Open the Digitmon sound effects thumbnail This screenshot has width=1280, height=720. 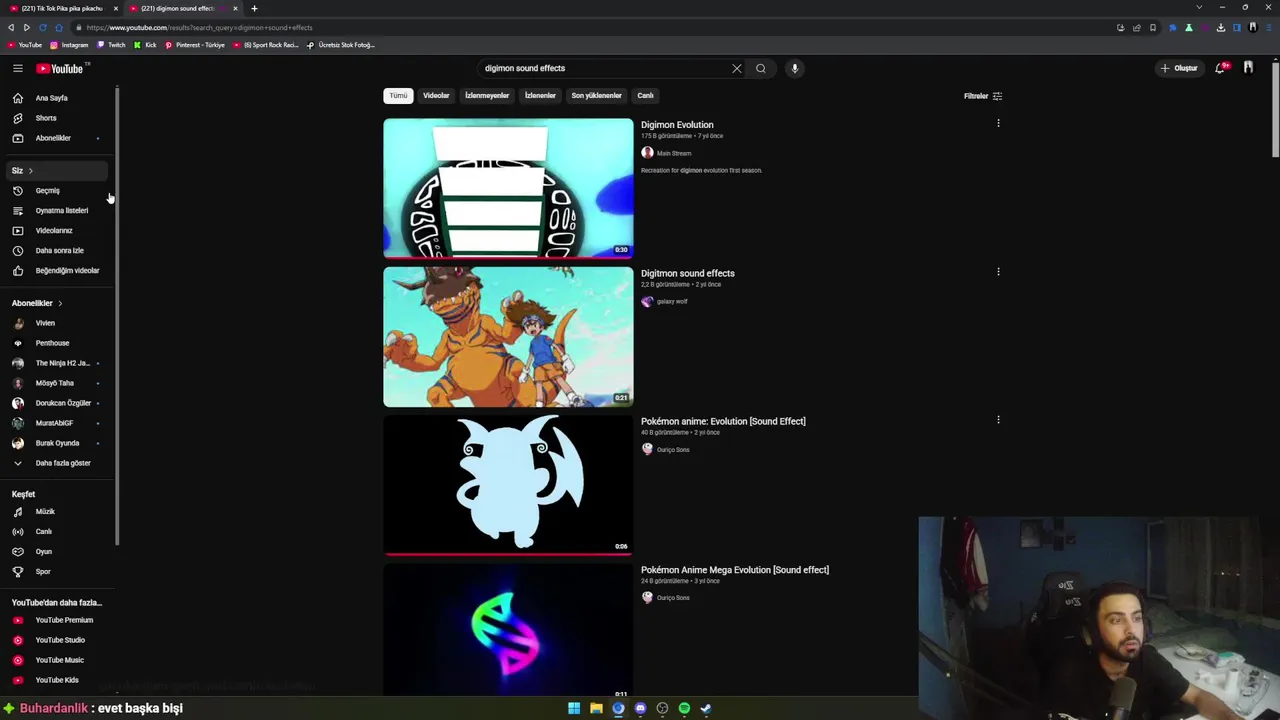(x=508, y=337)
